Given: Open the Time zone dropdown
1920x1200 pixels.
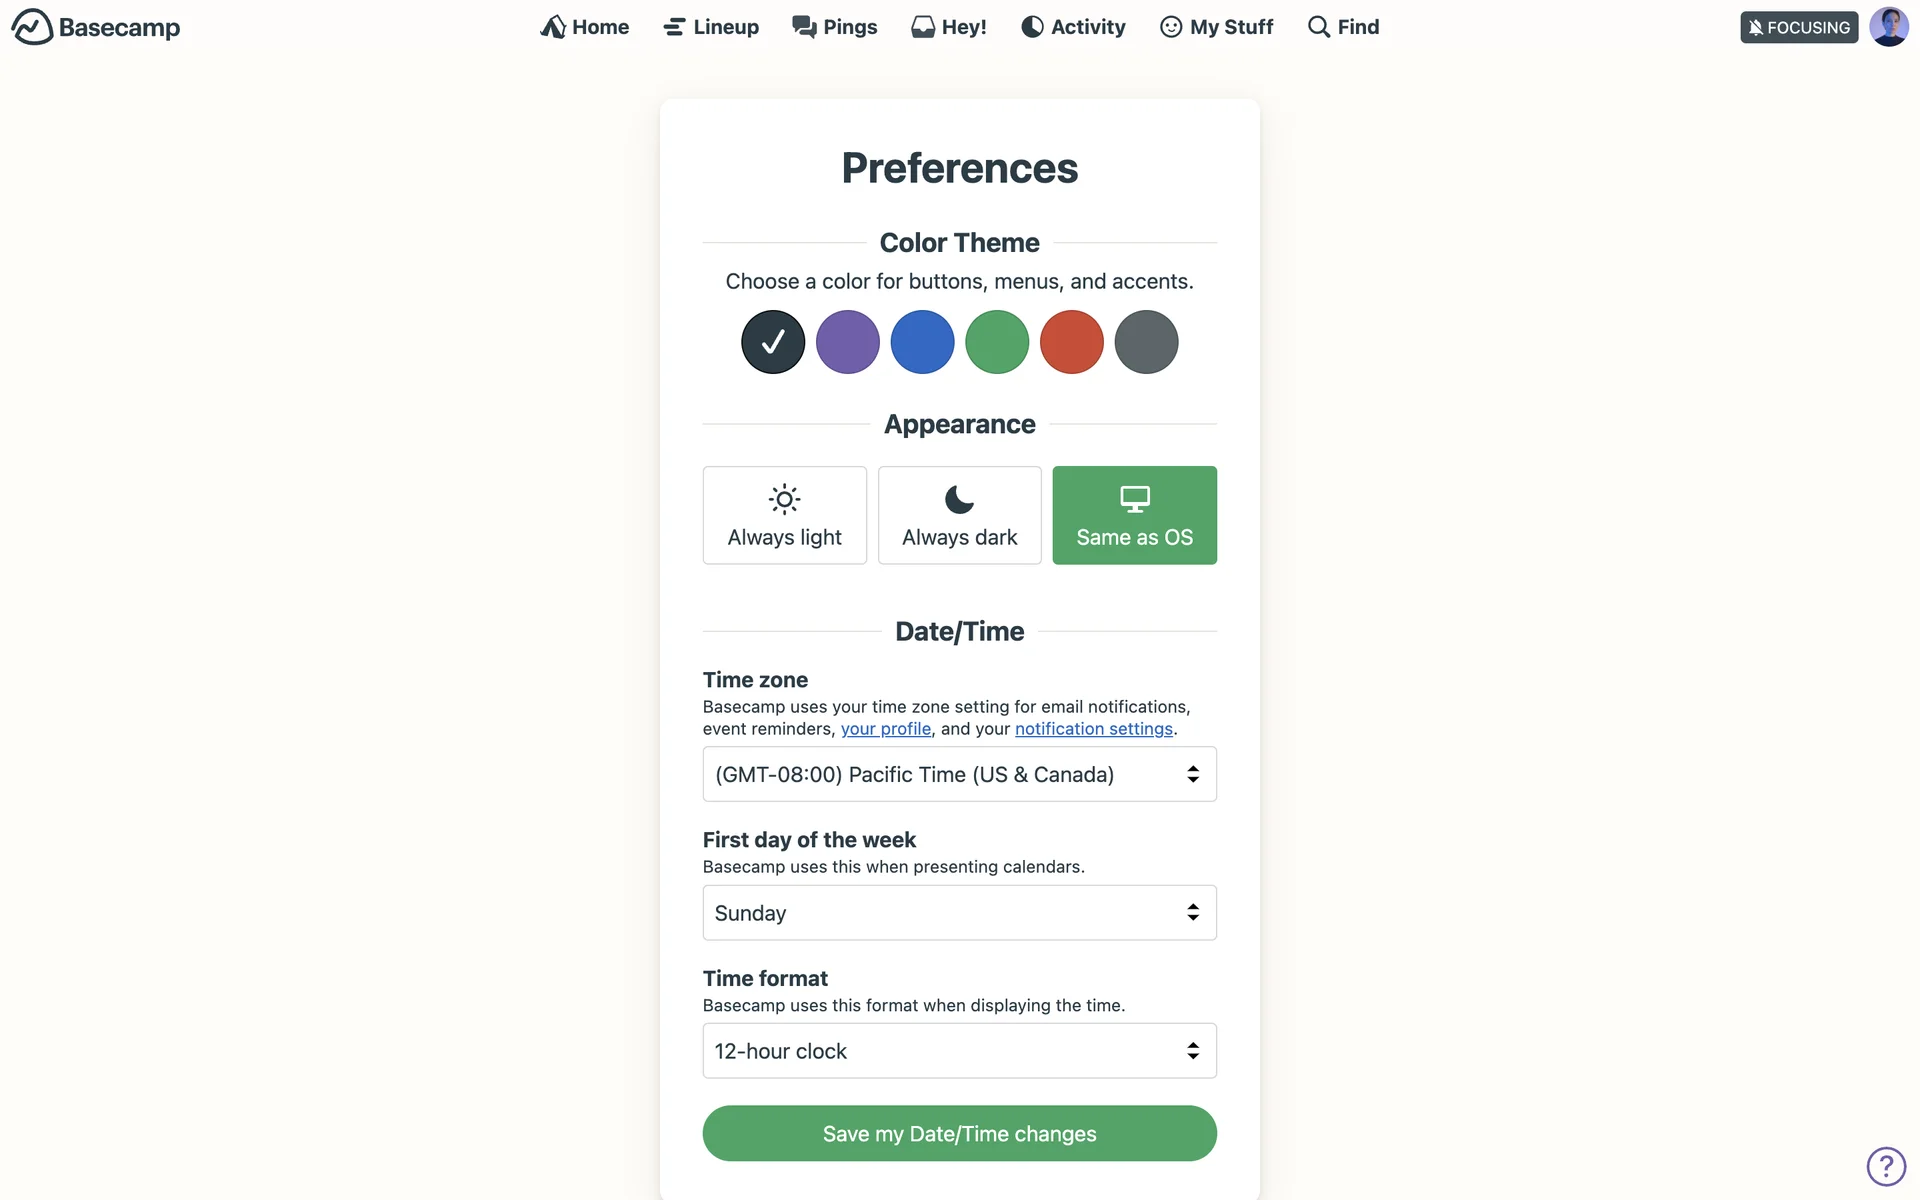Looking at the screenshot, I should pyautogui.click(x=959, y=774).
